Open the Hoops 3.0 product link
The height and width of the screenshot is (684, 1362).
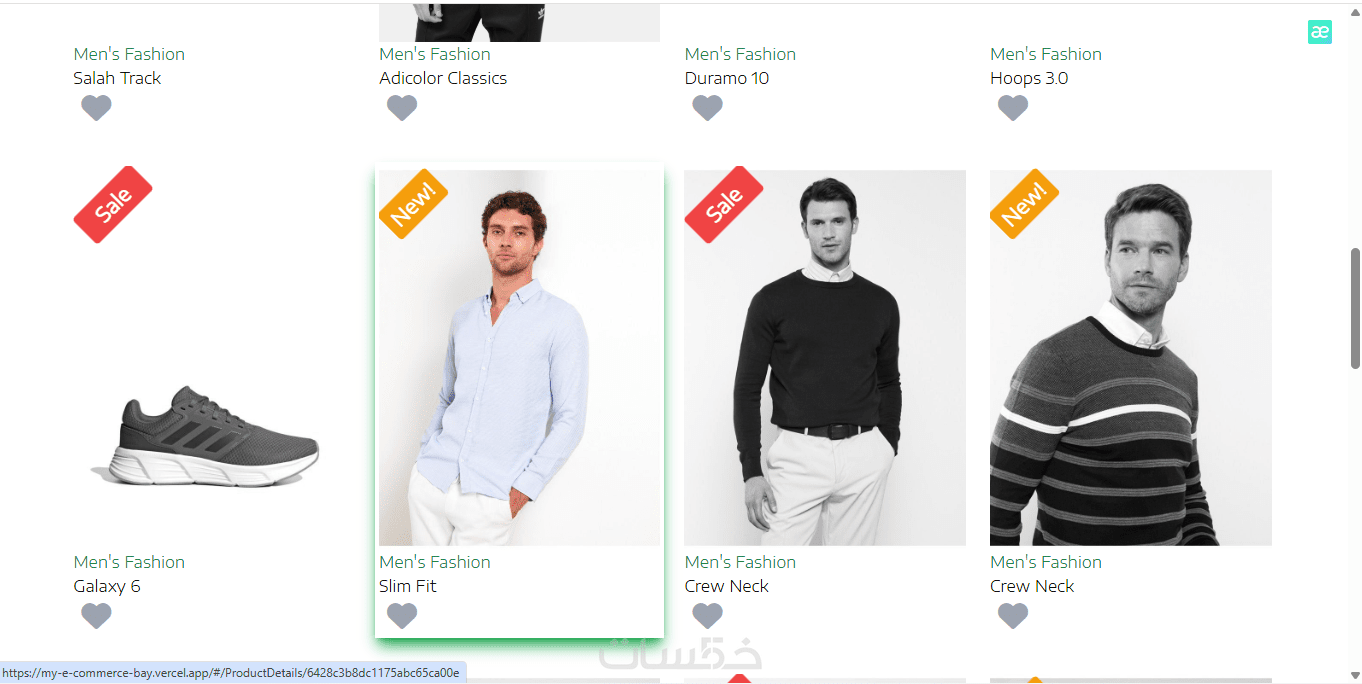point(1029,78)
